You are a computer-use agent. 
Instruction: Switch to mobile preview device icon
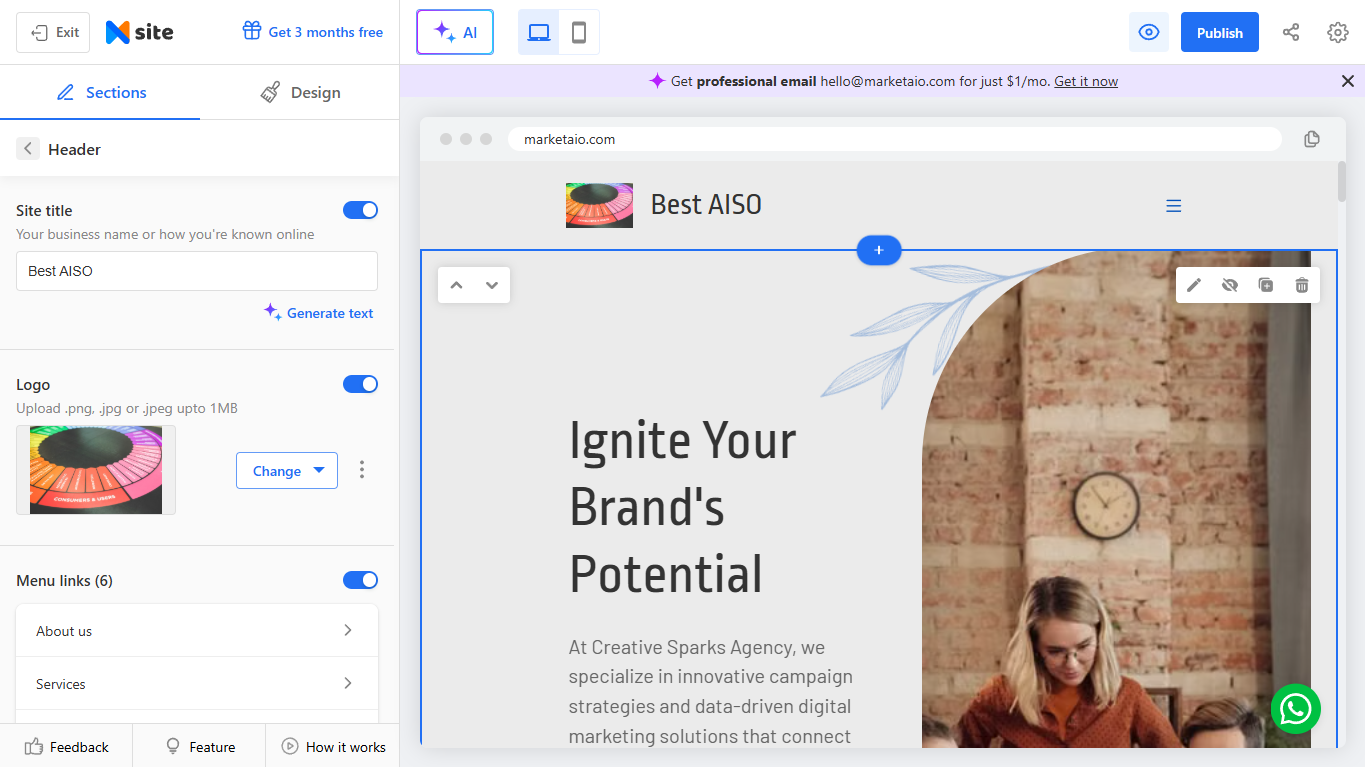pyautogui.click(x=579, y=33)
